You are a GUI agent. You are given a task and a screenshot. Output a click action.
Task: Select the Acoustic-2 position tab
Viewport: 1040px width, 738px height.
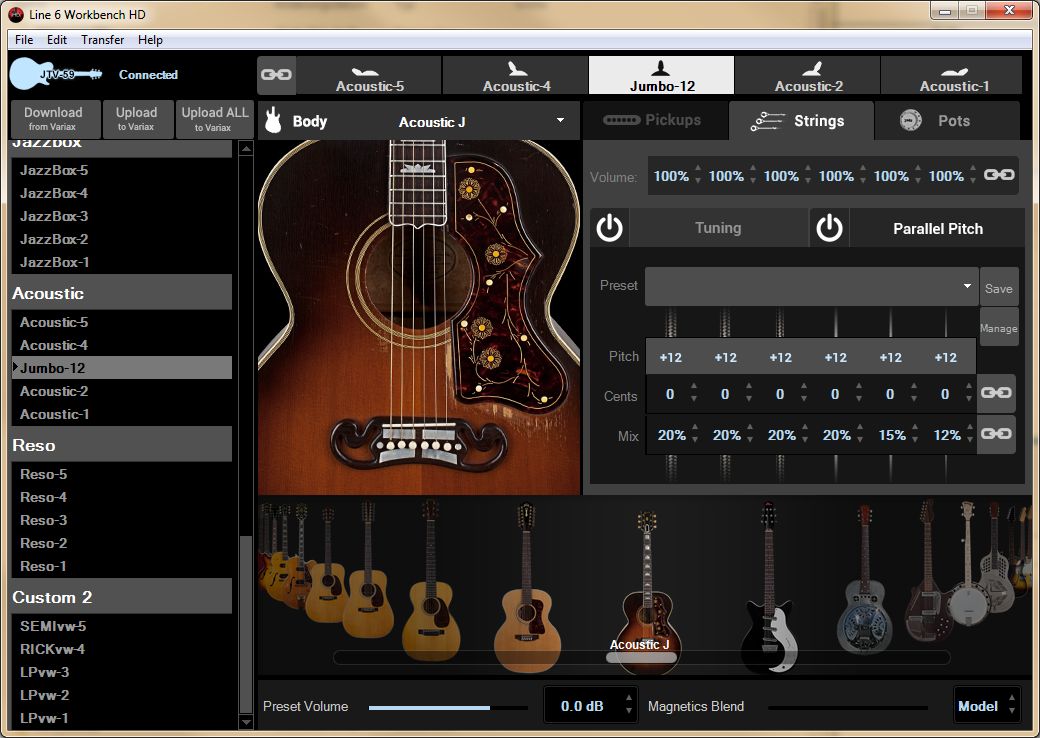(808, 75)
